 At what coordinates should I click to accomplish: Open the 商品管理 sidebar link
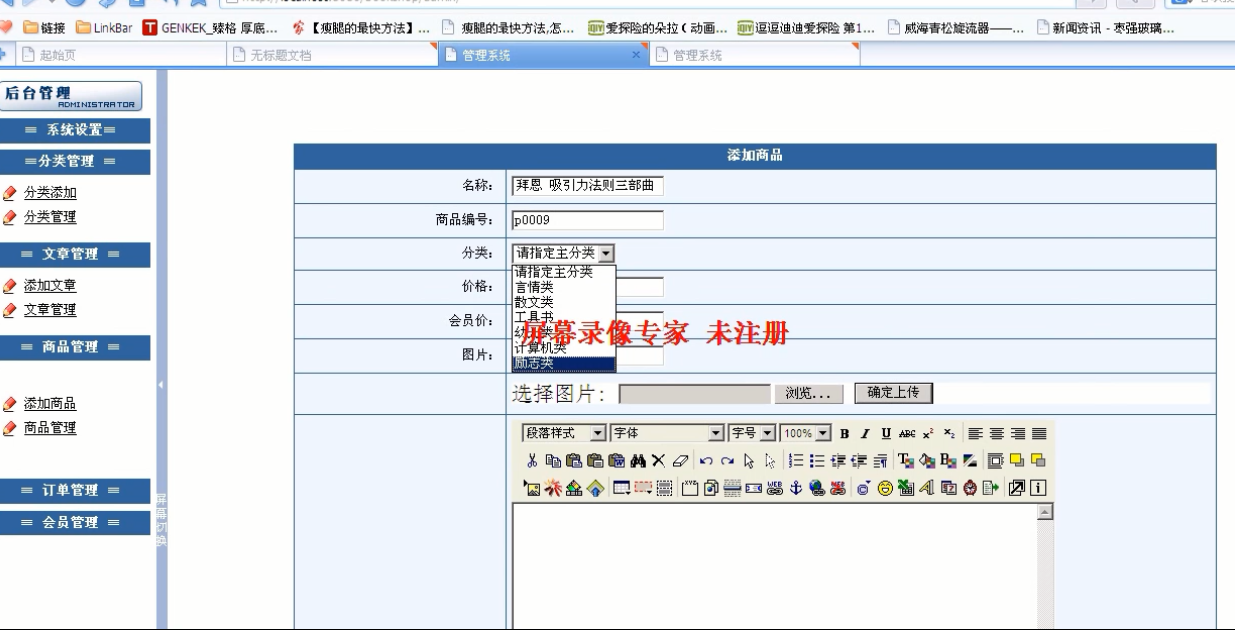(x=50, y=428)
